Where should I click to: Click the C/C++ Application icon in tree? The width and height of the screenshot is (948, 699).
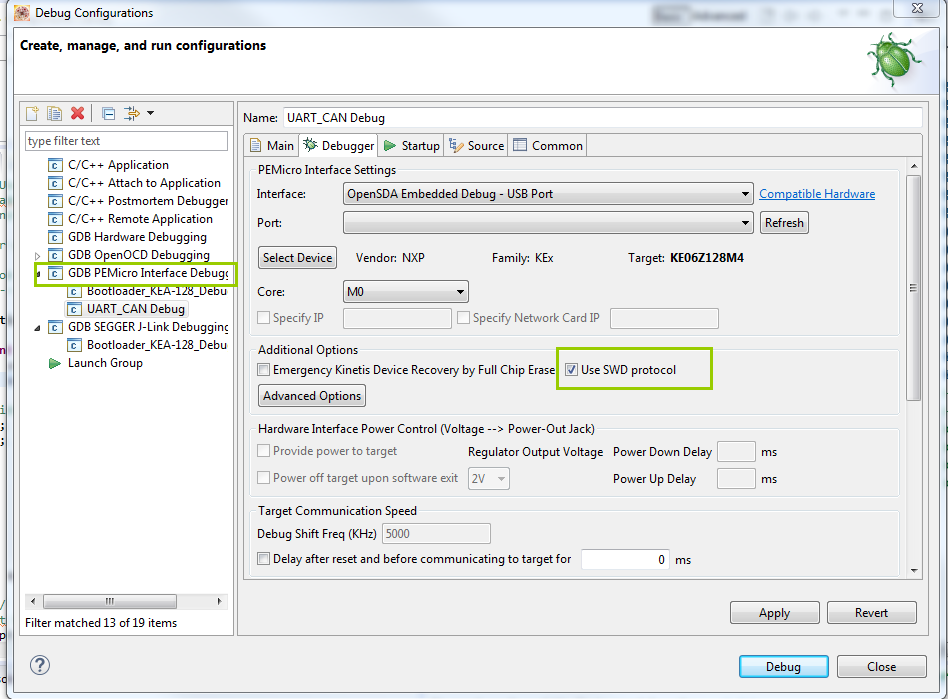[x=56, y=165]
